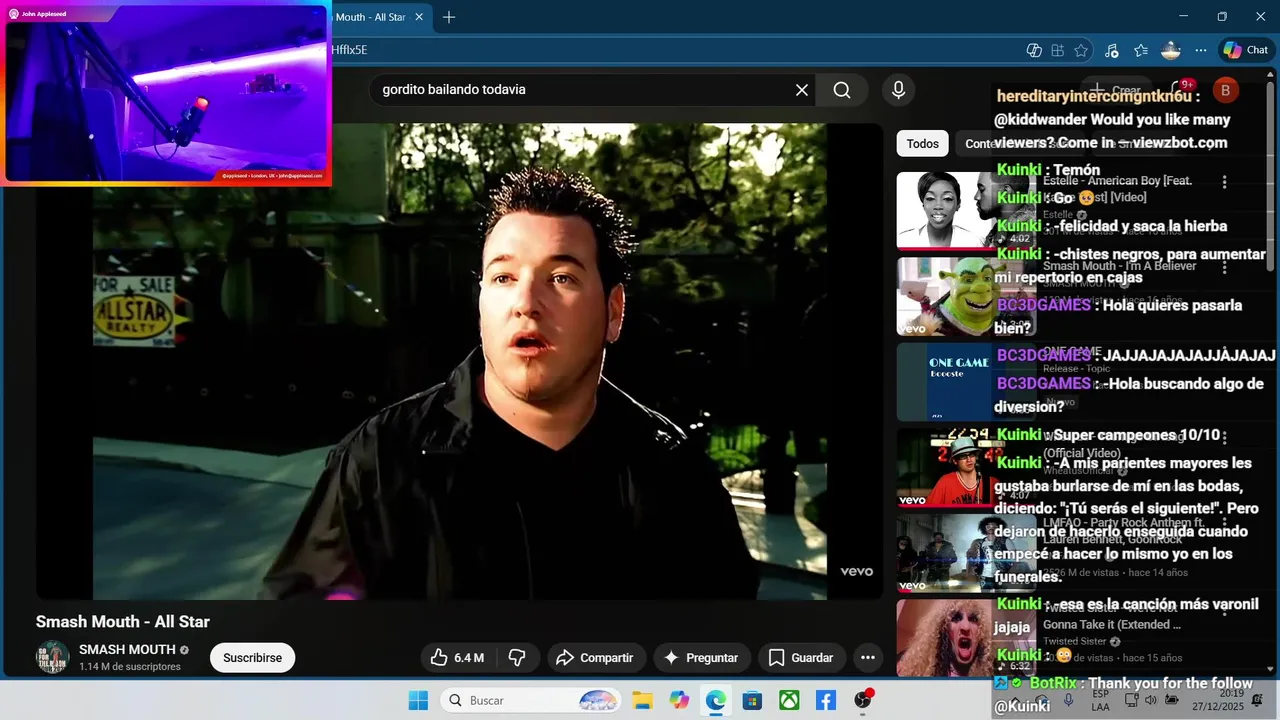Open SMASH MOUTH channel avatar
The height and width of the screenshot is (720, 1280).
(x=52, y=657)
